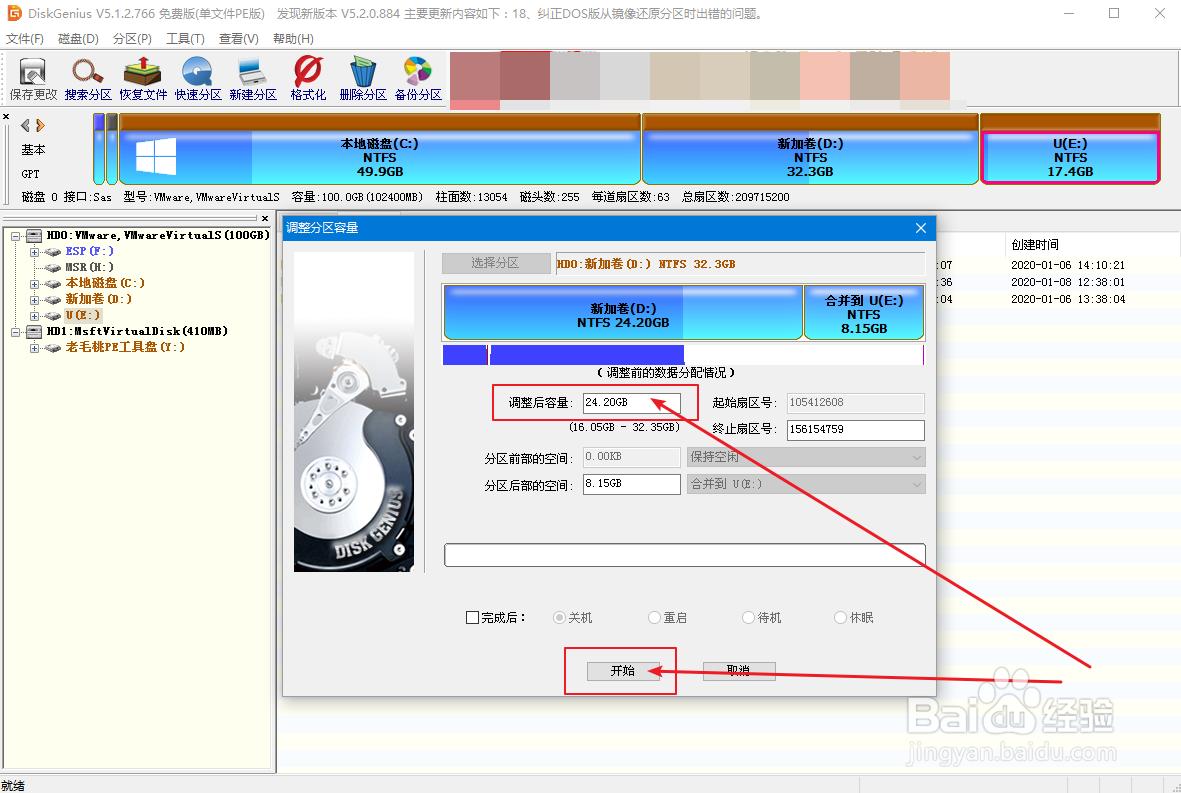This screenshot has height=793, width=1181.
Task: Go to next disk with right arrow
Action: [x=41, y=125]
